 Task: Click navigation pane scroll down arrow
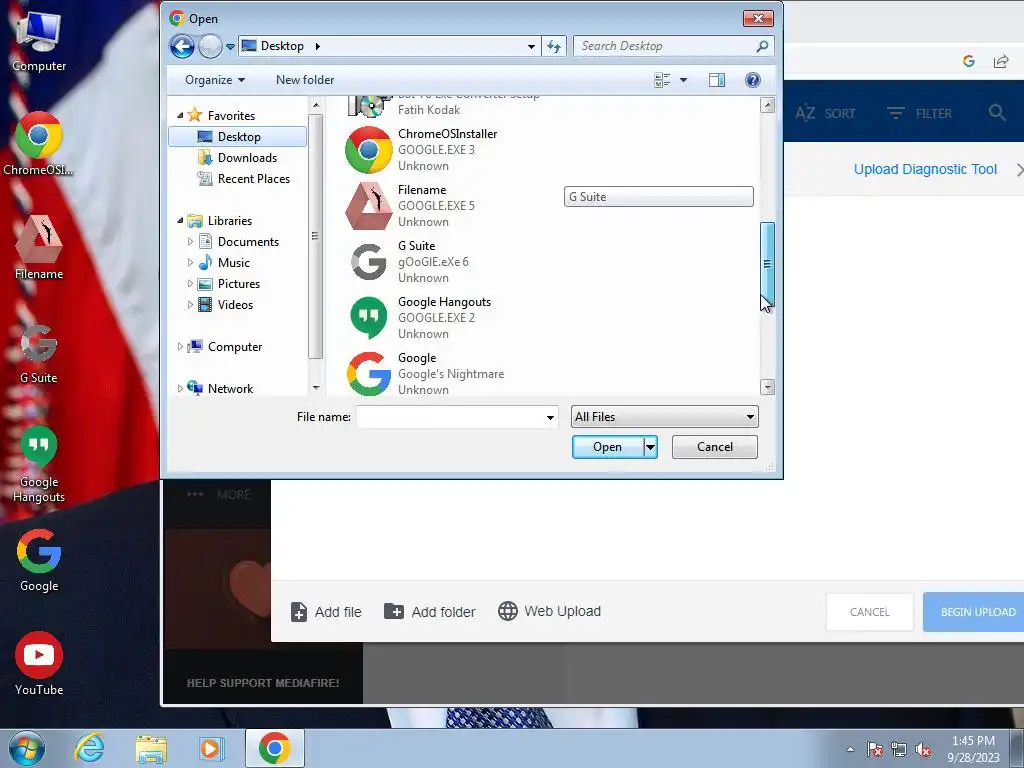316,388
